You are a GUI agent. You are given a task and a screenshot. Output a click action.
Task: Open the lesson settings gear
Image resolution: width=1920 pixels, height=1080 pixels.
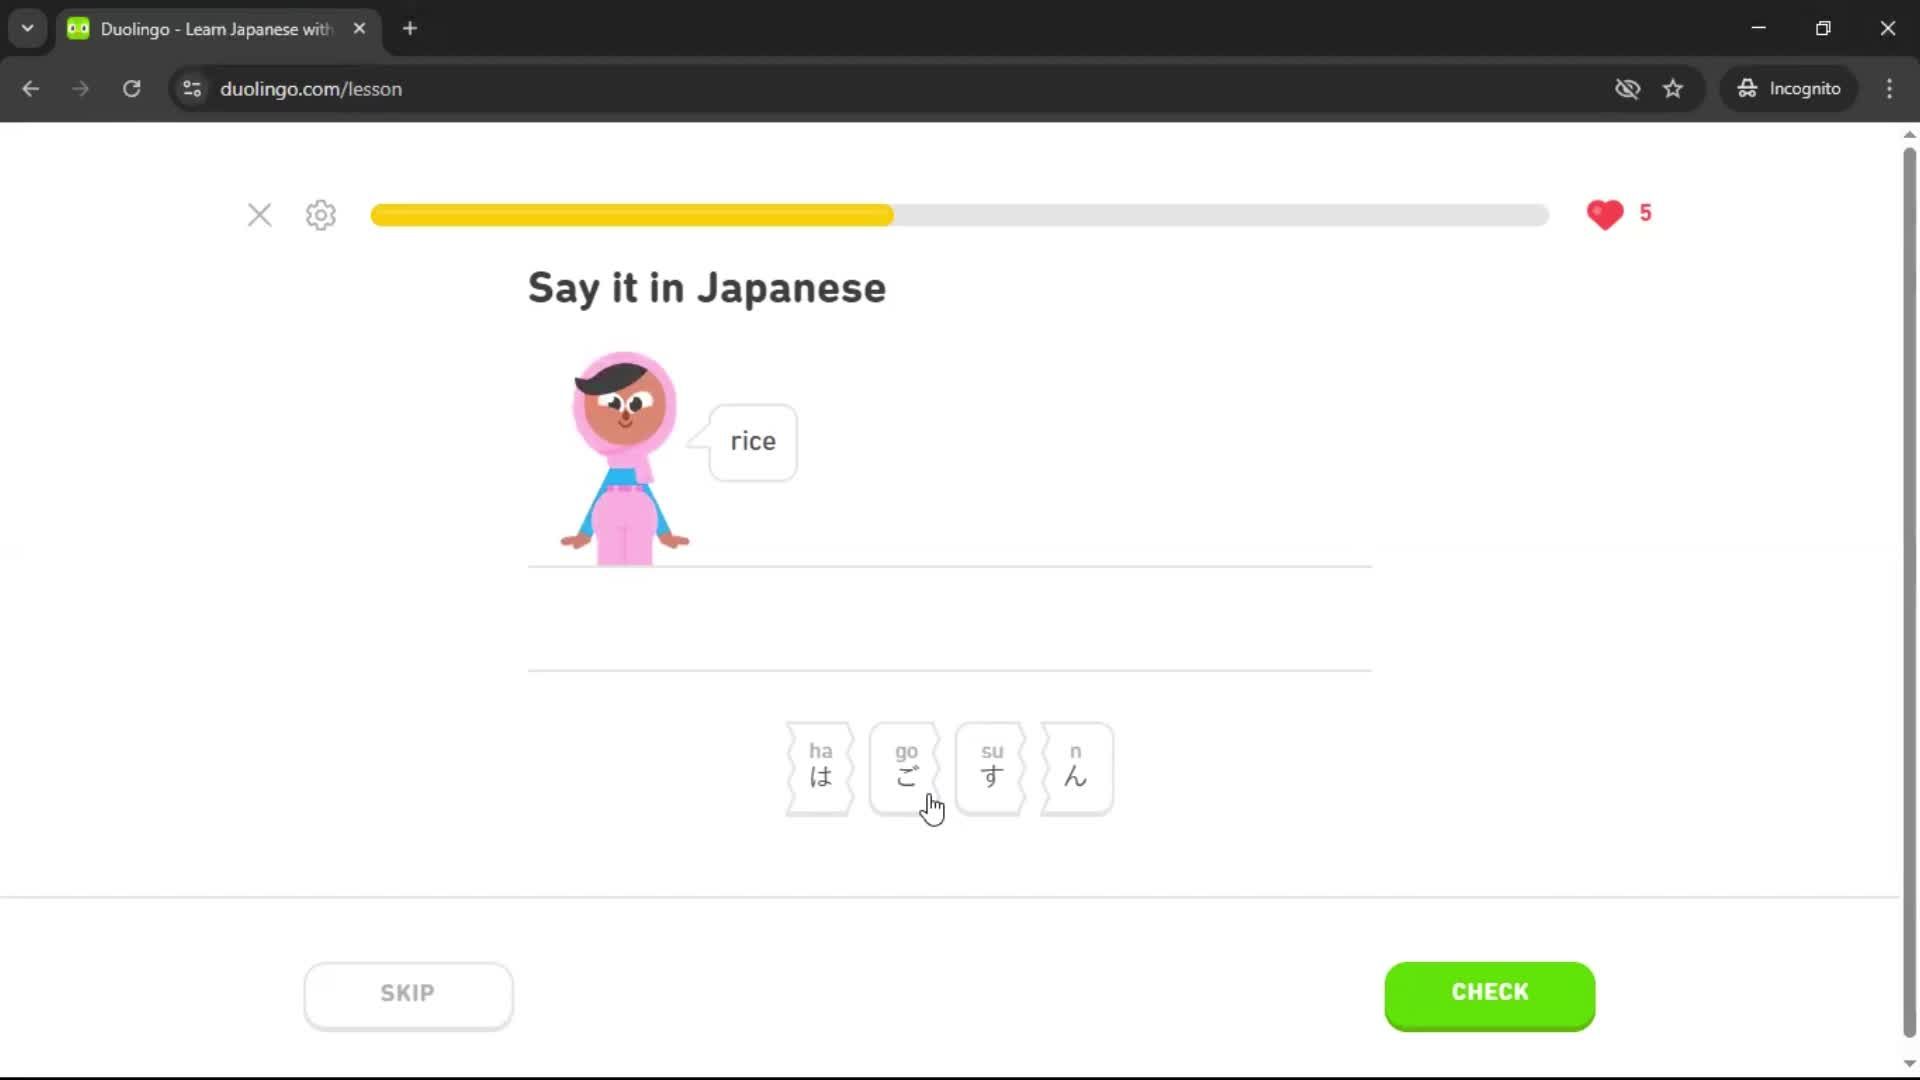pos(319,215)
